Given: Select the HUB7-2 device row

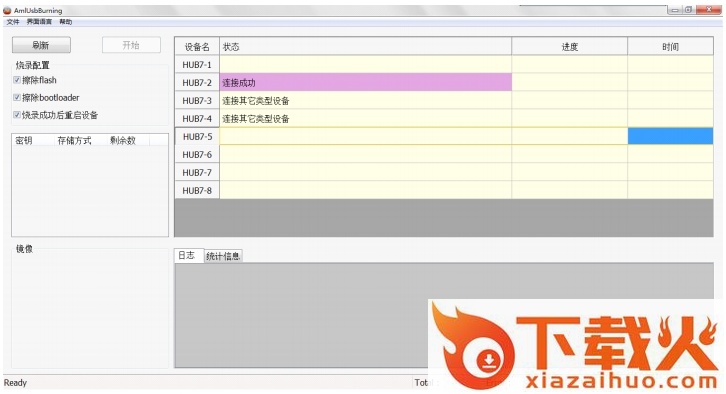Looking at the screenshot, I should (444, 82).
